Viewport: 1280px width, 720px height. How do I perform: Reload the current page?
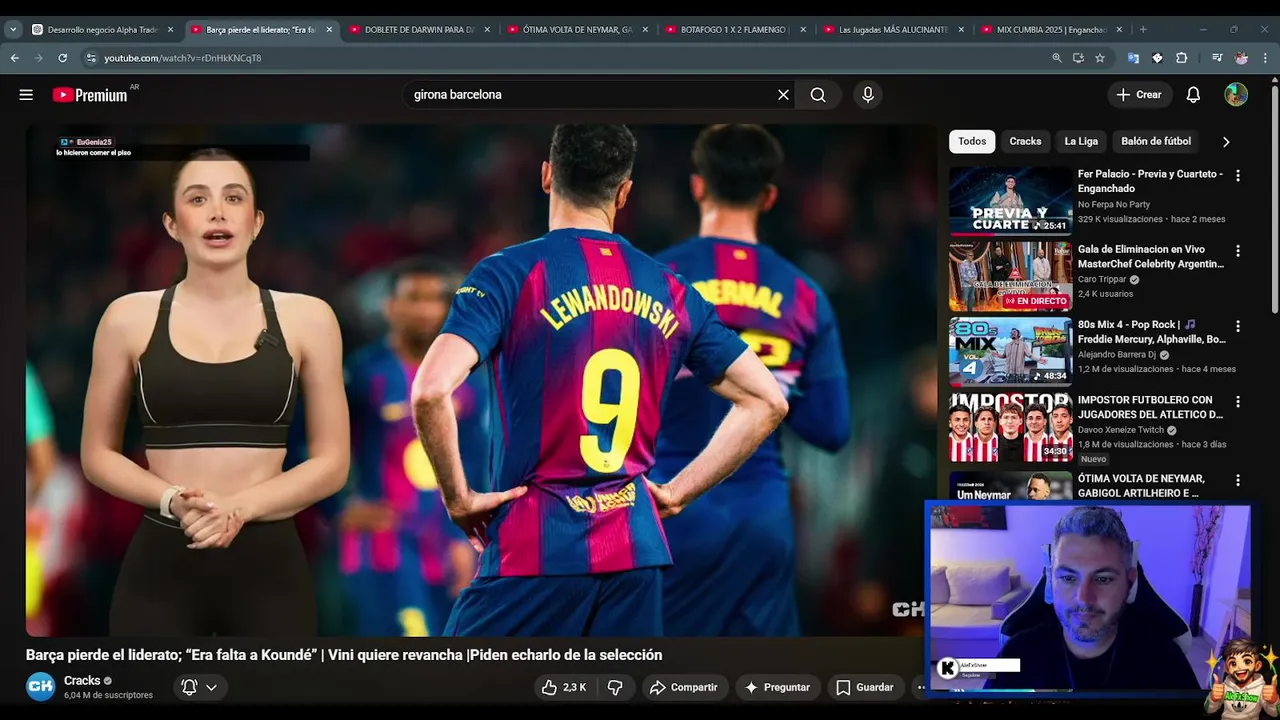62,58
